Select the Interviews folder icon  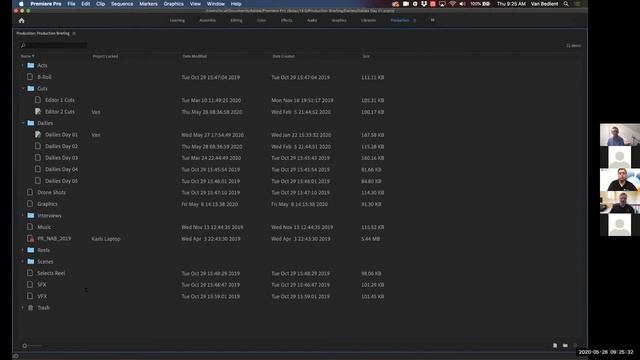click(31, 215)
